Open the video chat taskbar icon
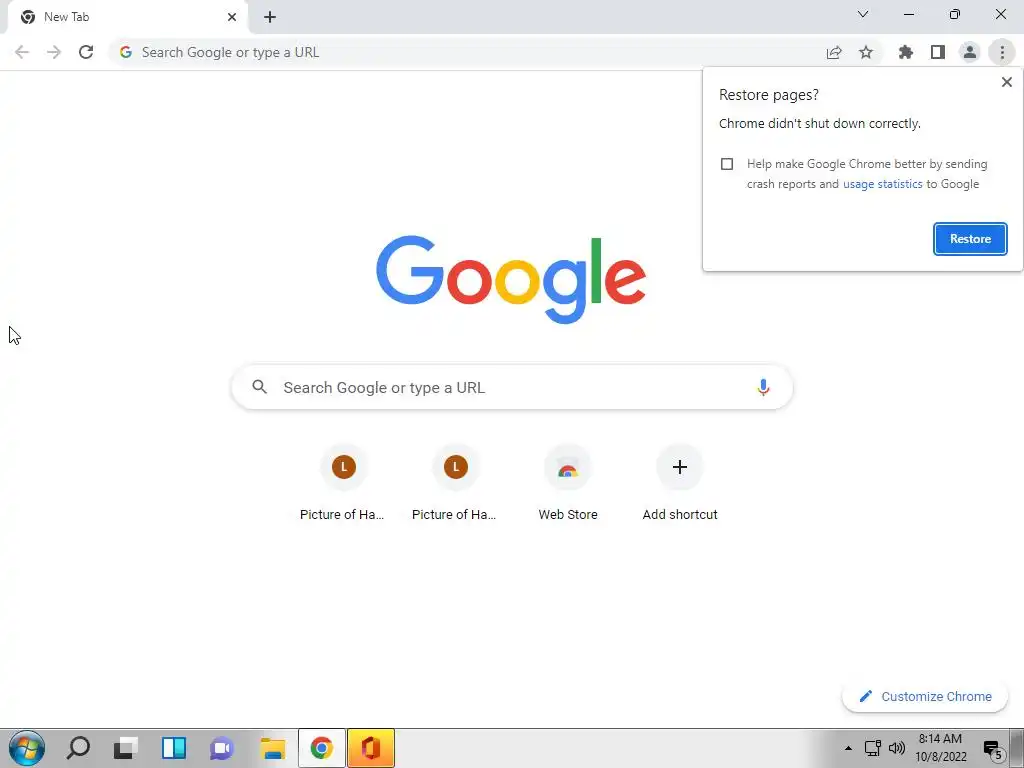 [222, 748]
